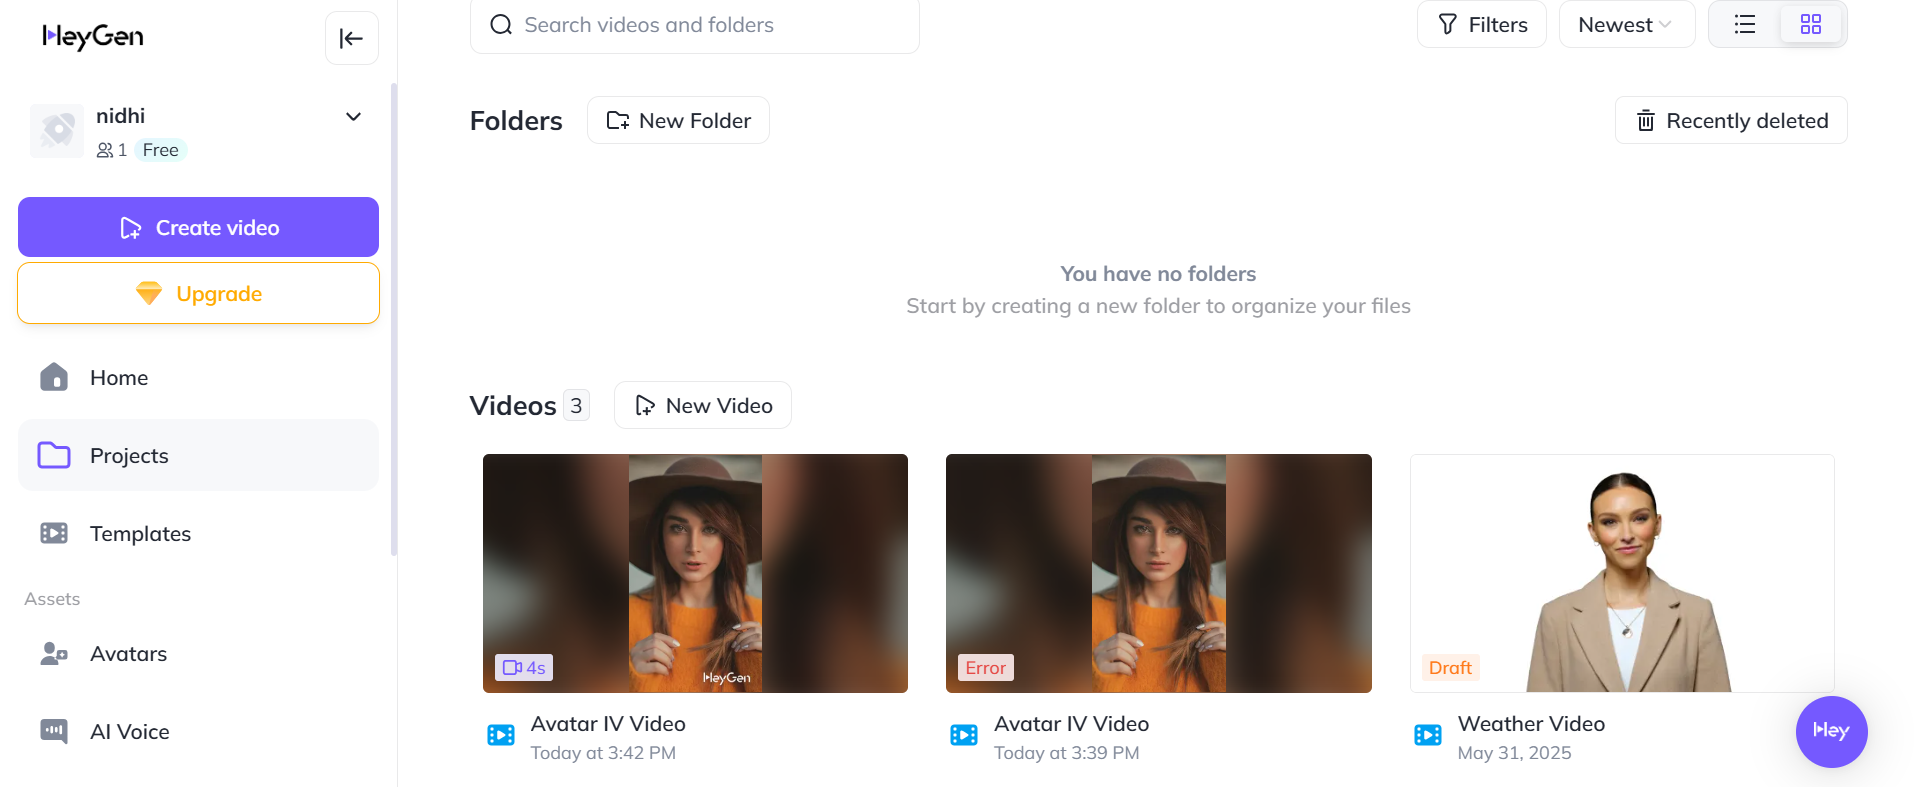Click the New Folder button
The width and height of the screenshot is (1920, 787).
click(678, 121)
